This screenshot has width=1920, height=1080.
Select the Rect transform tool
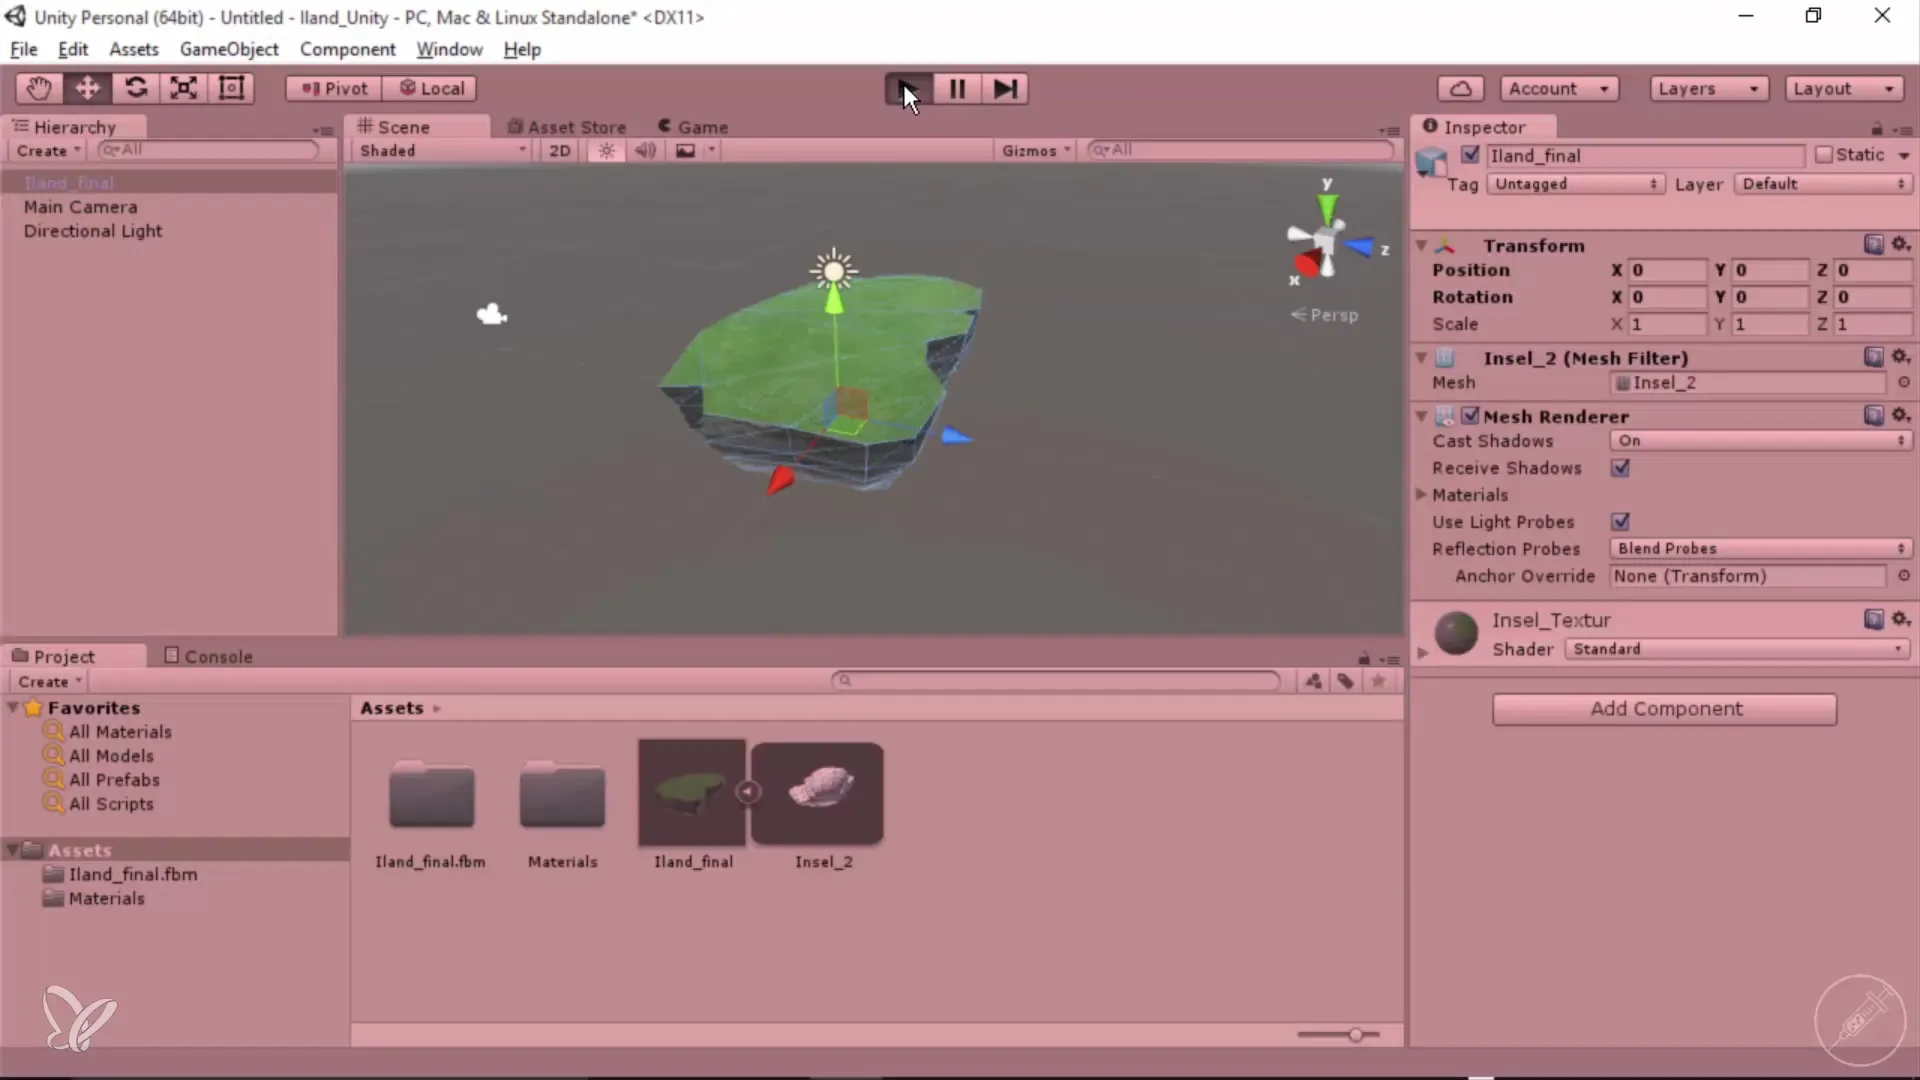tap(231, 88)
